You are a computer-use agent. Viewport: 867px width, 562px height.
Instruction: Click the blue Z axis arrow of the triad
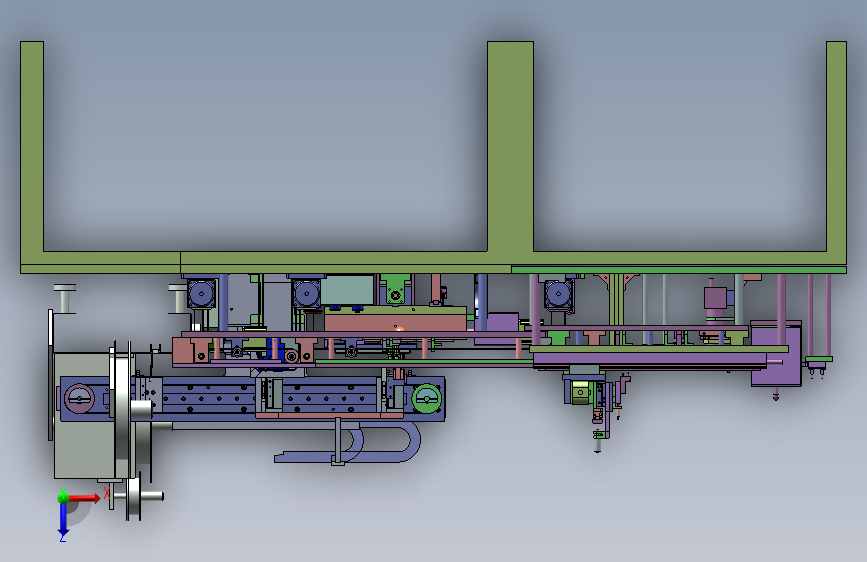coord(63,521)
